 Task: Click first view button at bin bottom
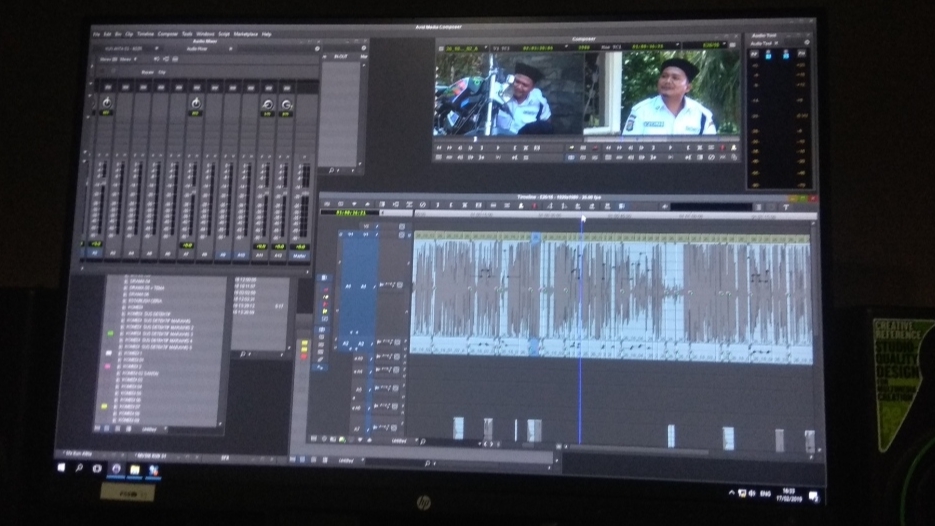pyautogui.click(x=97, y=428)
